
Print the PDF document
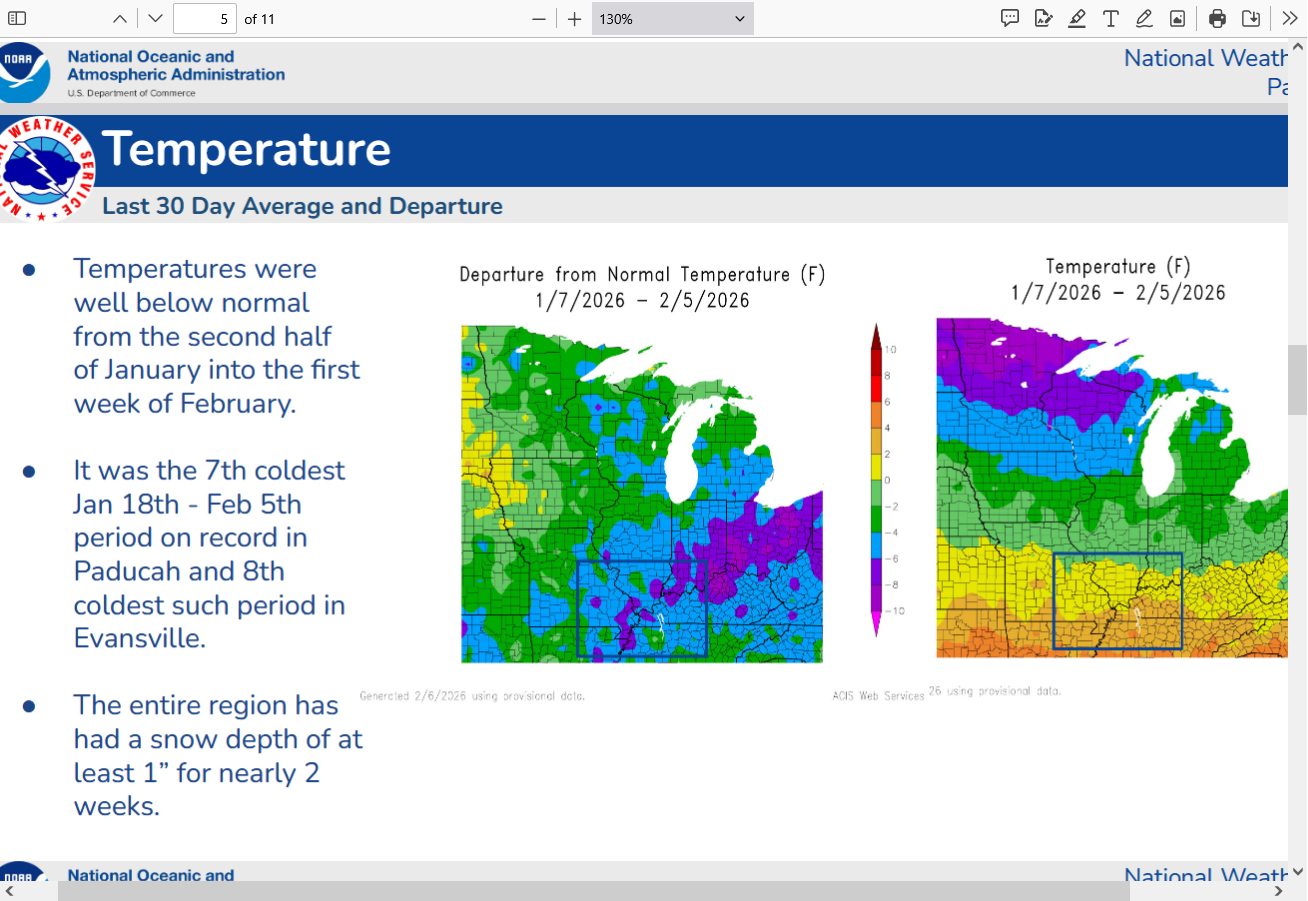pyautogui.click(x=1217, y=18)
